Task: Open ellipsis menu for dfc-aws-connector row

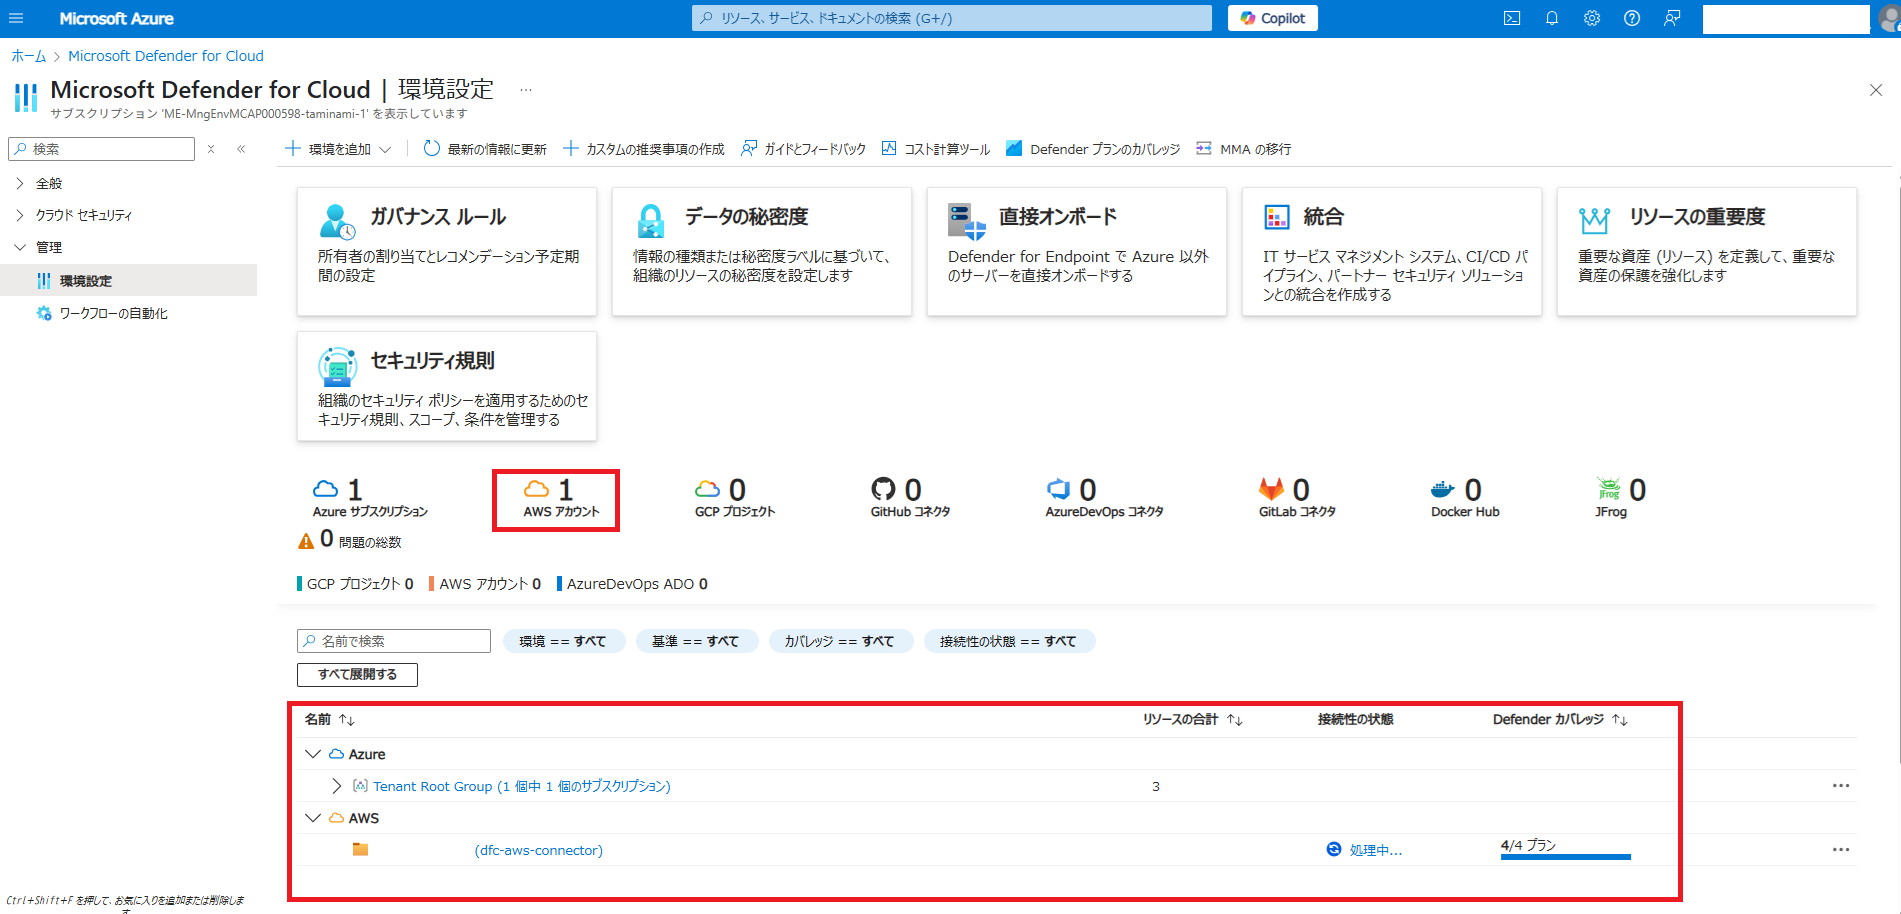Action: (x=1841, y=850)
